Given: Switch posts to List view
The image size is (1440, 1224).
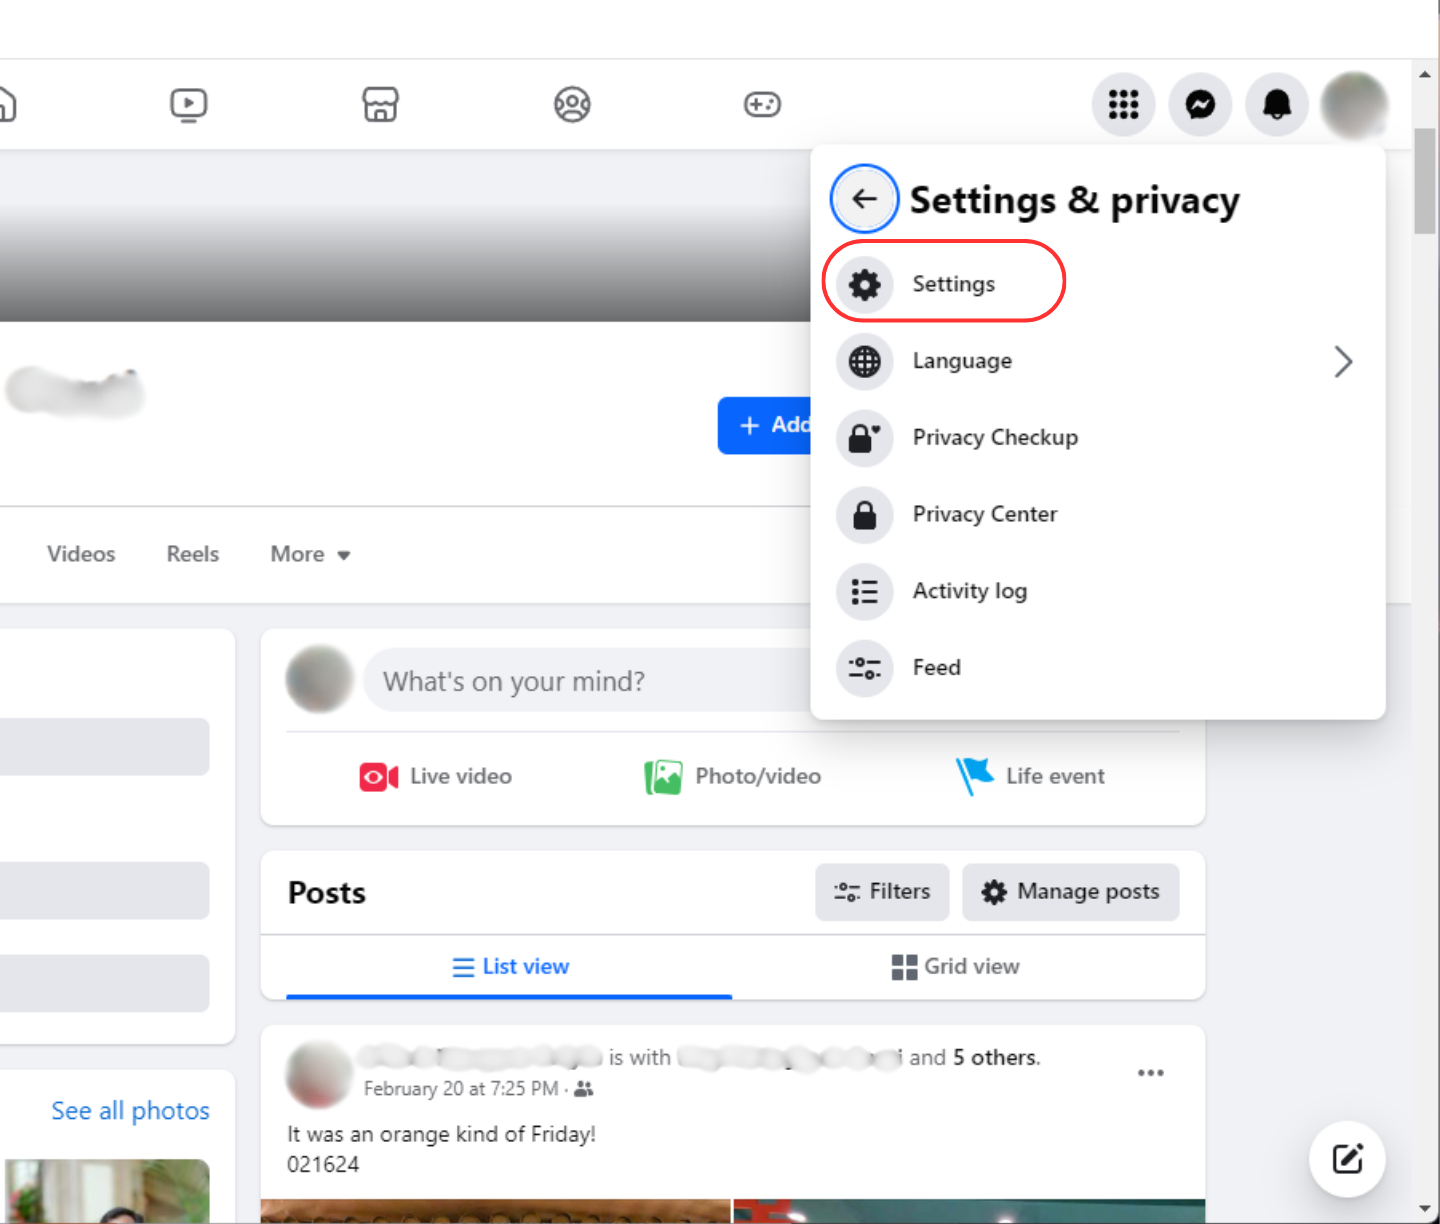Looking at the screenshot, I should coord(510,967).
